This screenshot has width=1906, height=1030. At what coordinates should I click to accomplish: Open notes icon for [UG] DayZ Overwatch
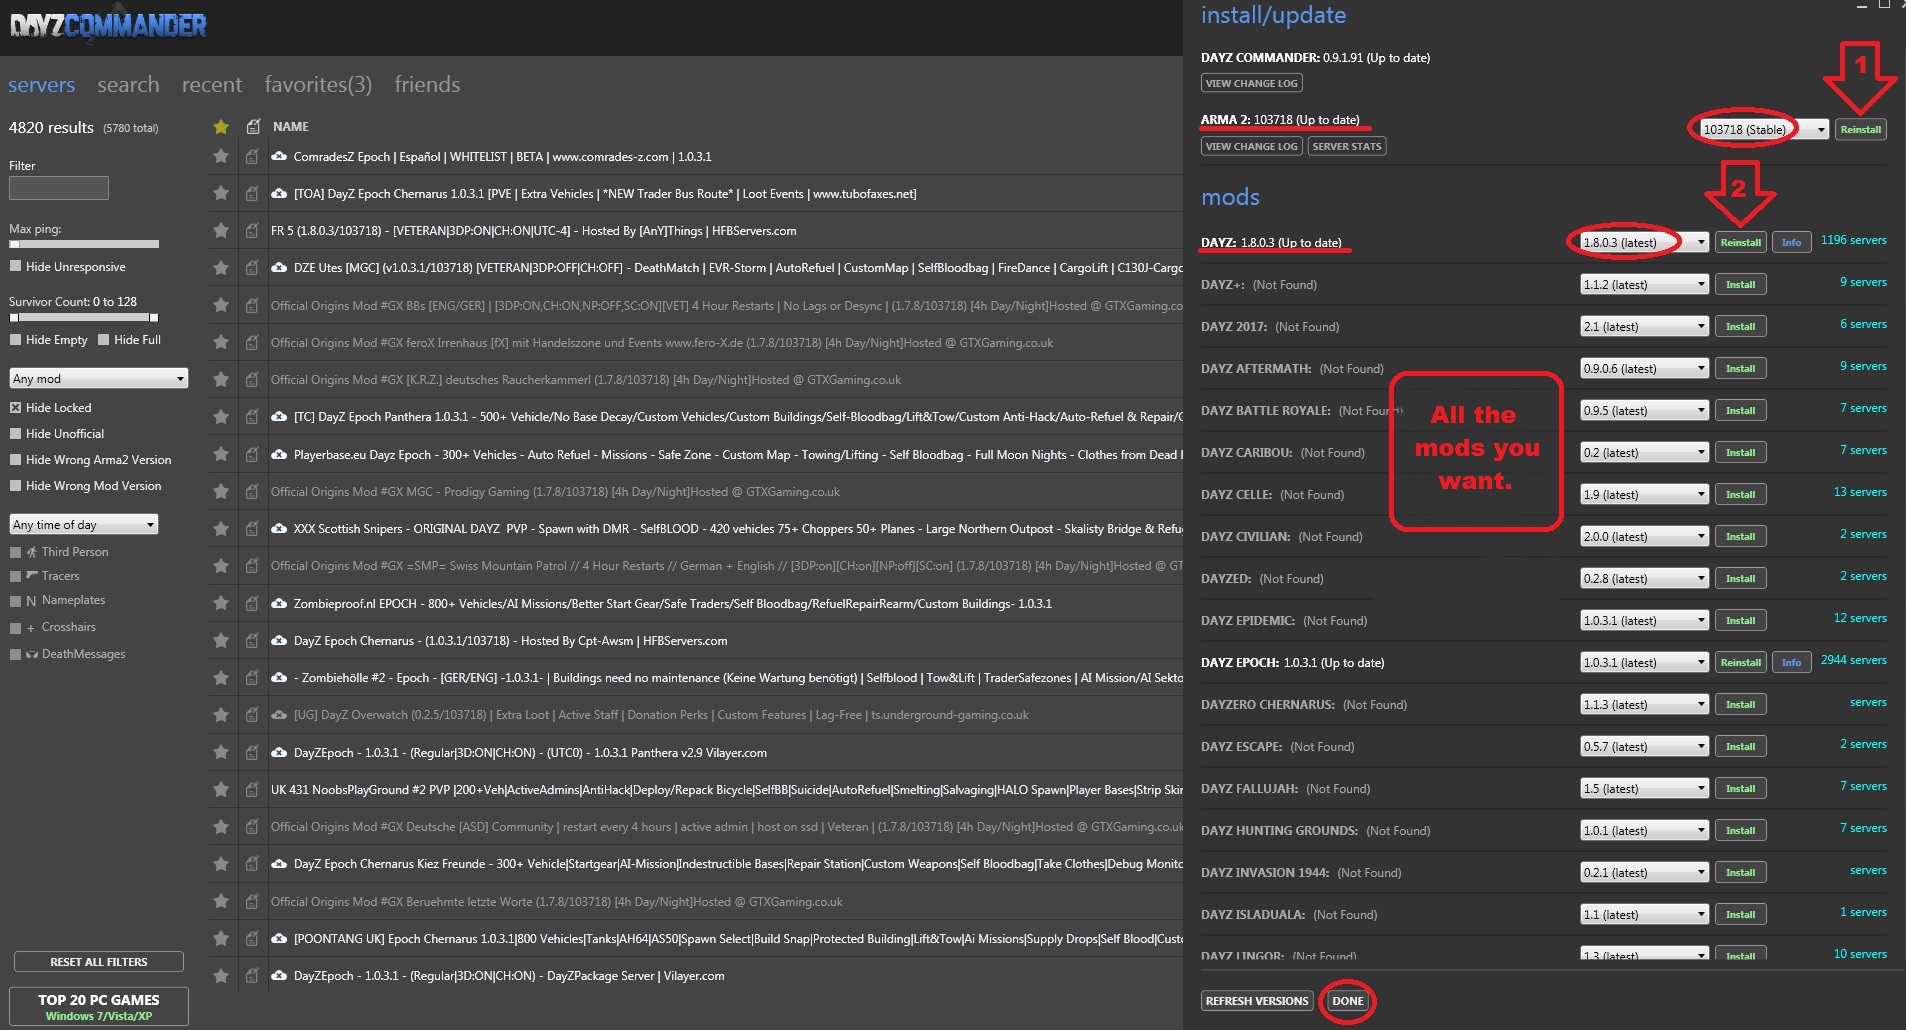[x=252, y=715]
